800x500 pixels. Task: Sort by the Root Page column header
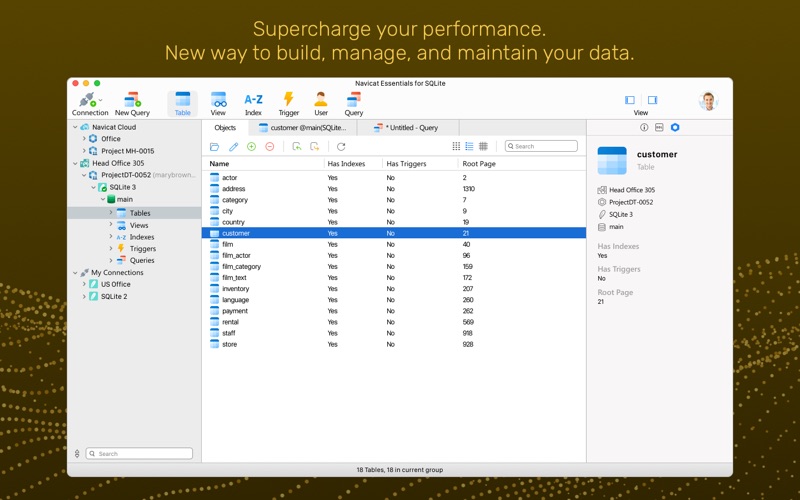pyautogui.click(x=521, y=164)
